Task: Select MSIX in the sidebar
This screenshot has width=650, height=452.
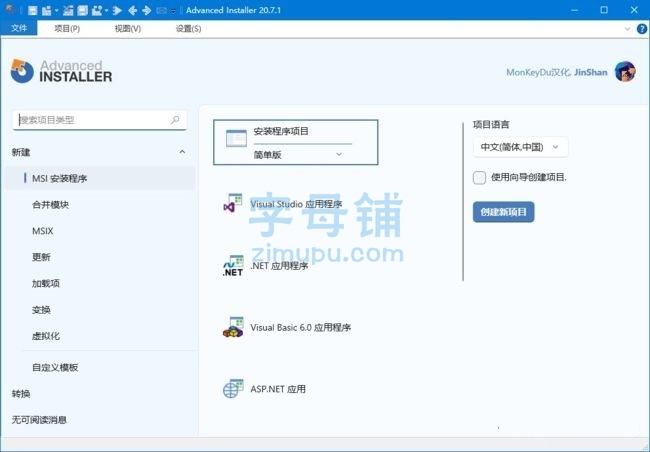Action: 43,231
